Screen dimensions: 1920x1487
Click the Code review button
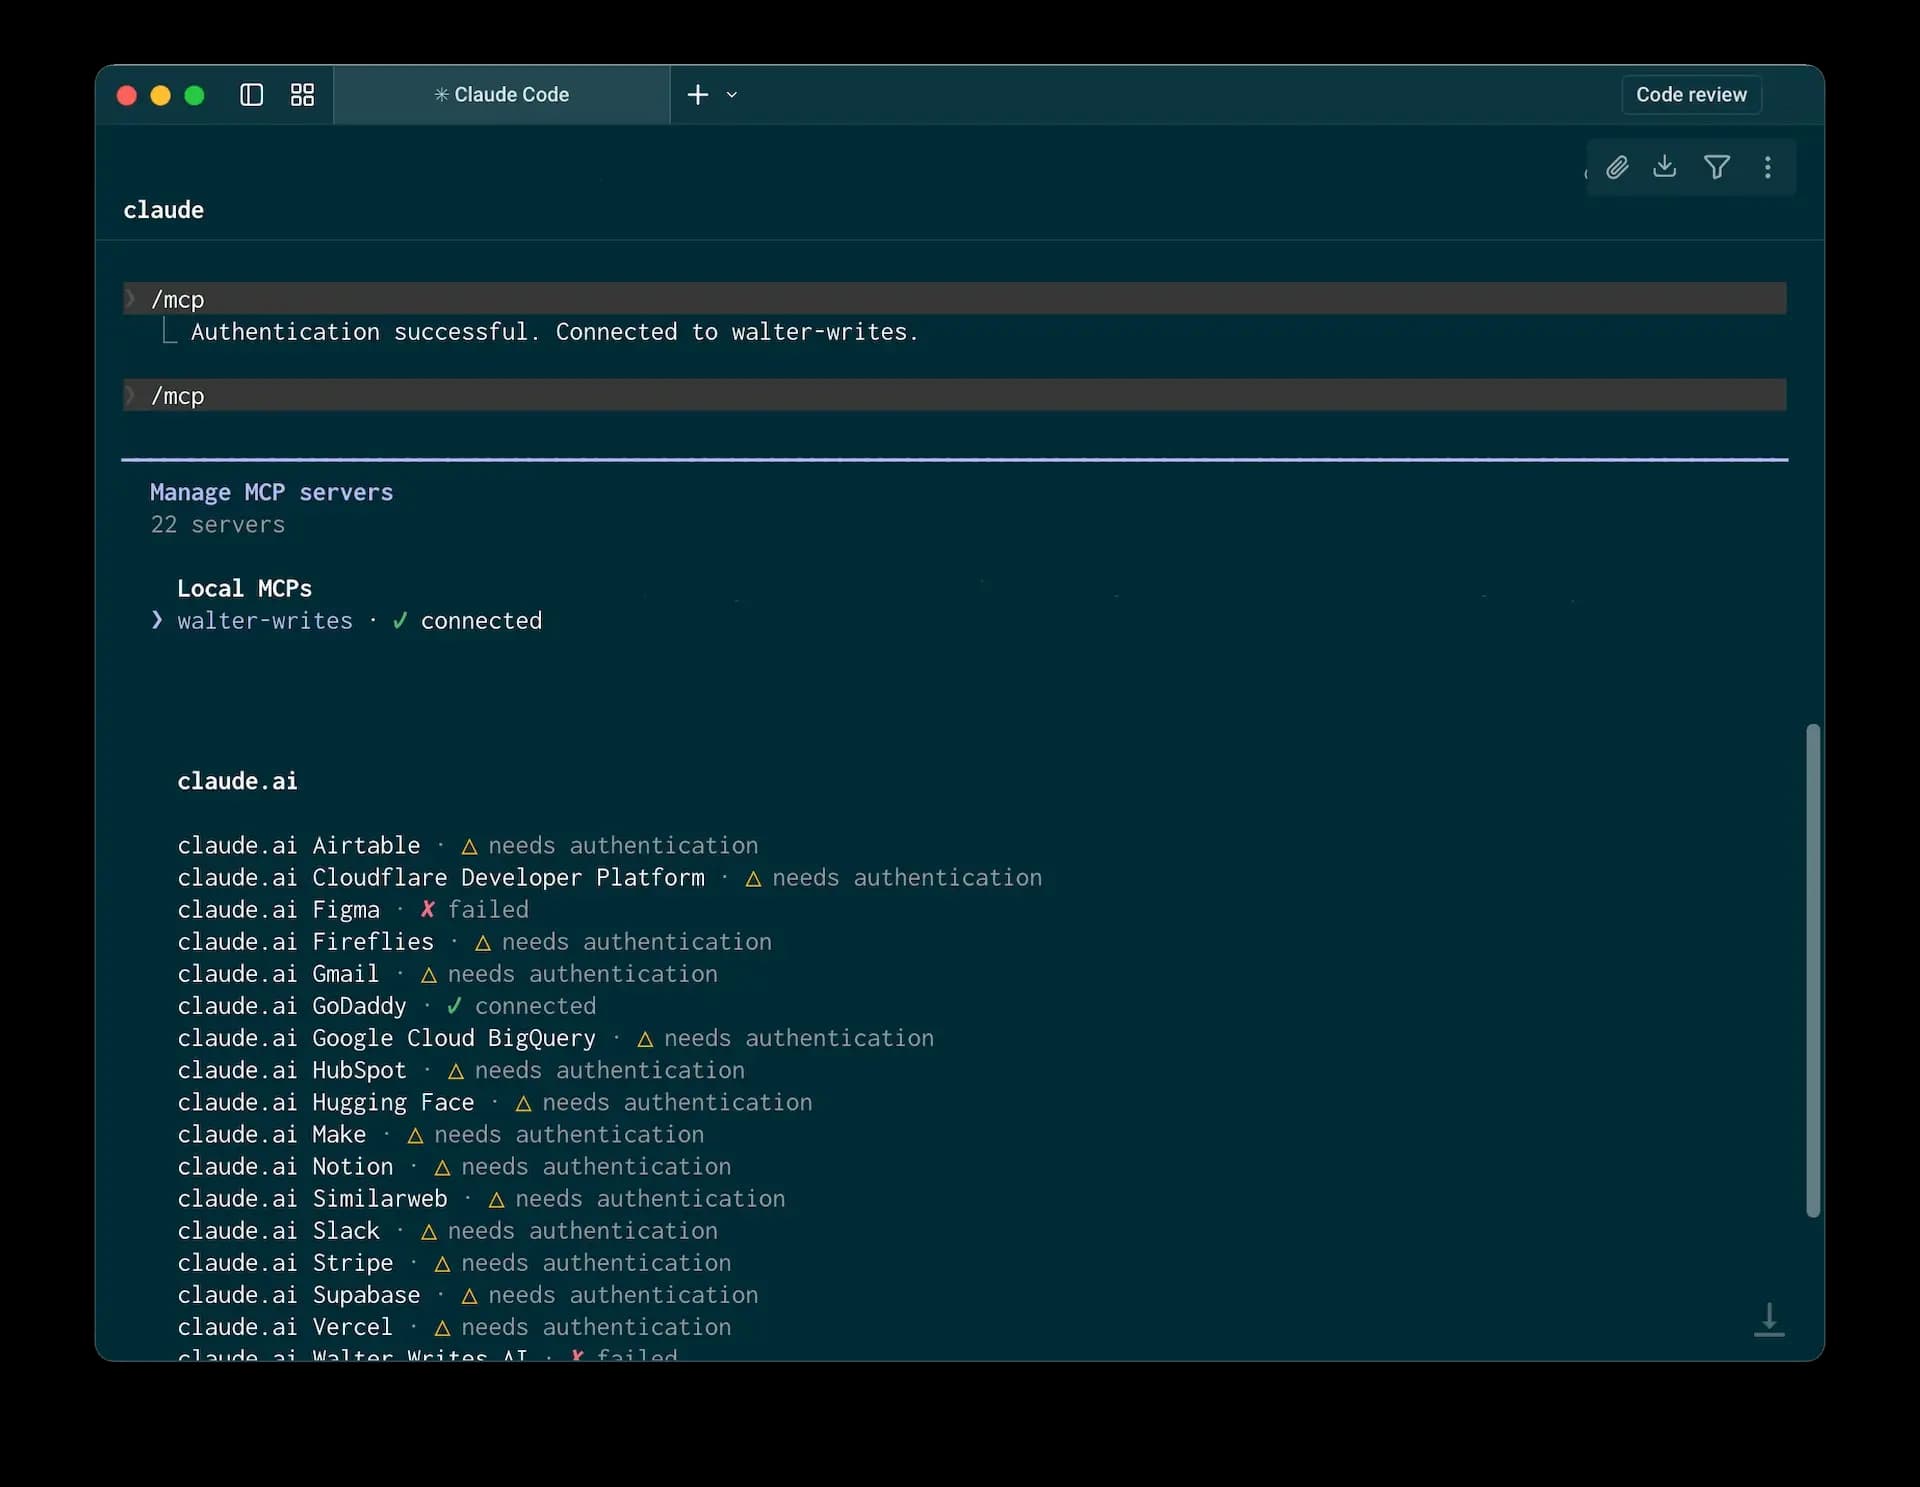(x=1691, y=95)
